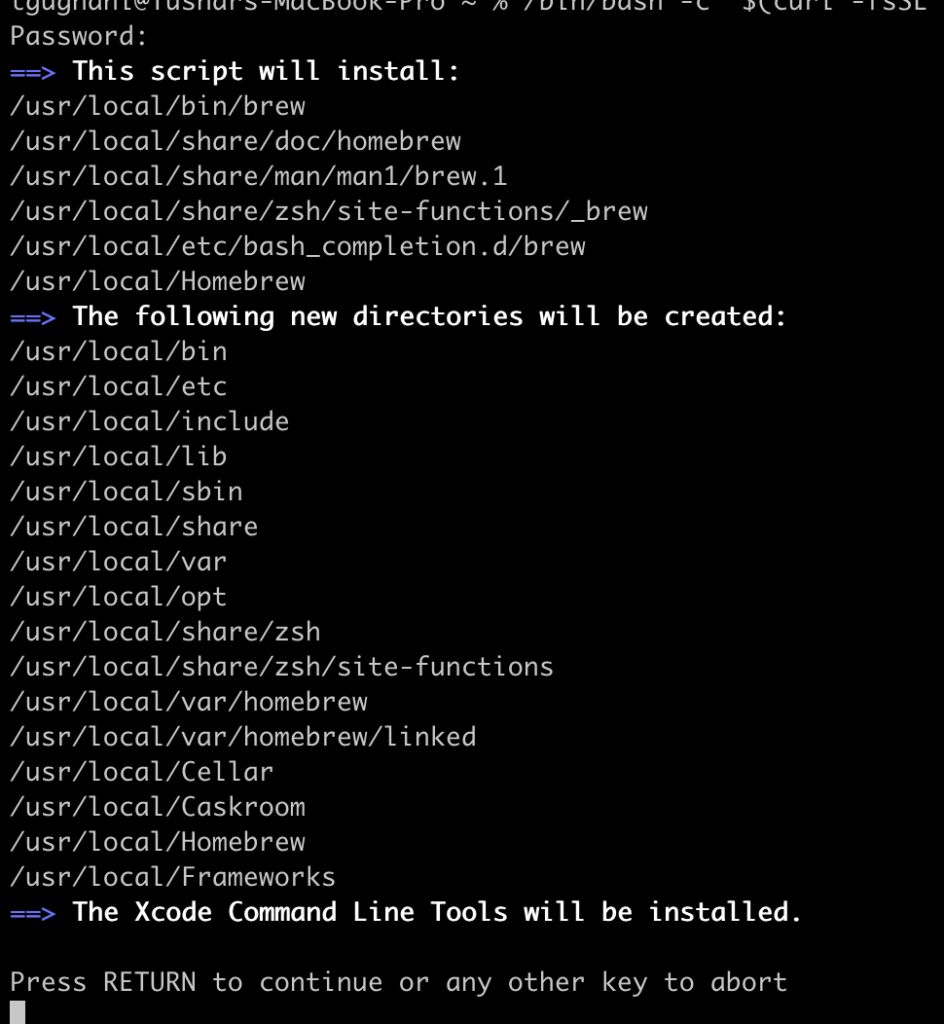Click the /usr/local/share/man/man1/brew.1 line

[259, 177]
